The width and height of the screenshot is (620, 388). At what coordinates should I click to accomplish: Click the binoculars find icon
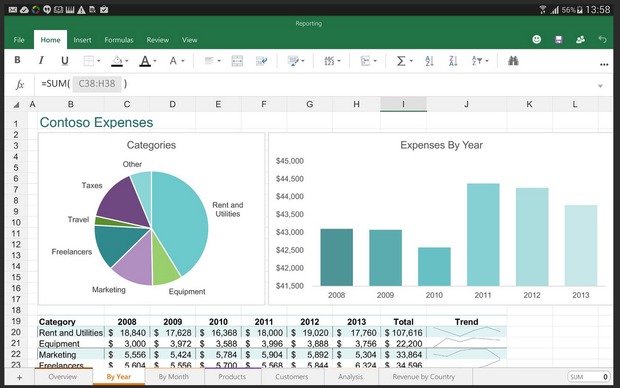513,61
